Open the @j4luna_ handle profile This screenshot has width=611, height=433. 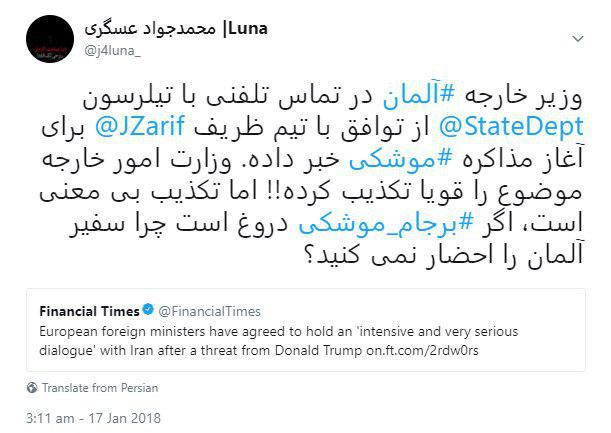point(113,51)
